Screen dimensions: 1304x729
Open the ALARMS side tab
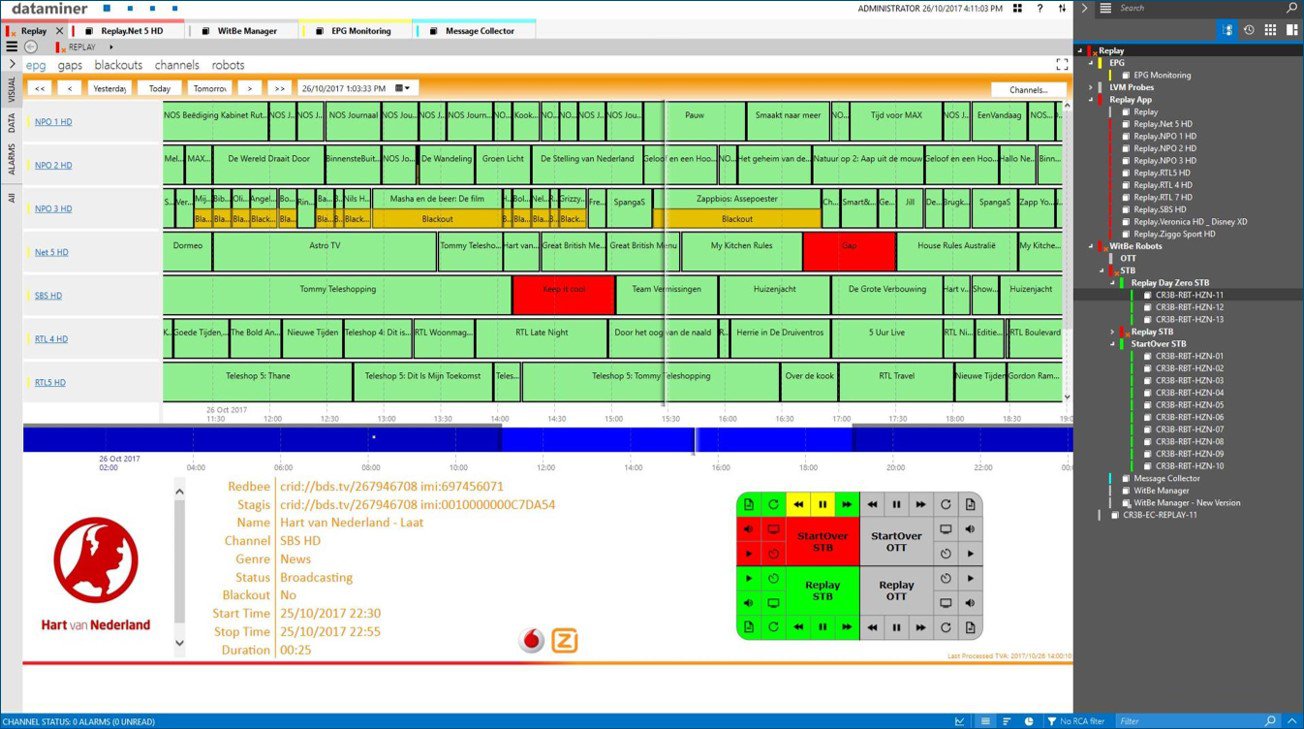[x=11, y=159]
